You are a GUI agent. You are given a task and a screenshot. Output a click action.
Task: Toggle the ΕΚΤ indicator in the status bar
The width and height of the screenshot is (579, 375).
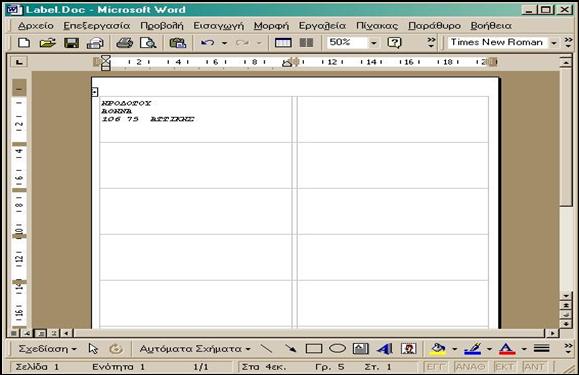click(504, 367)
